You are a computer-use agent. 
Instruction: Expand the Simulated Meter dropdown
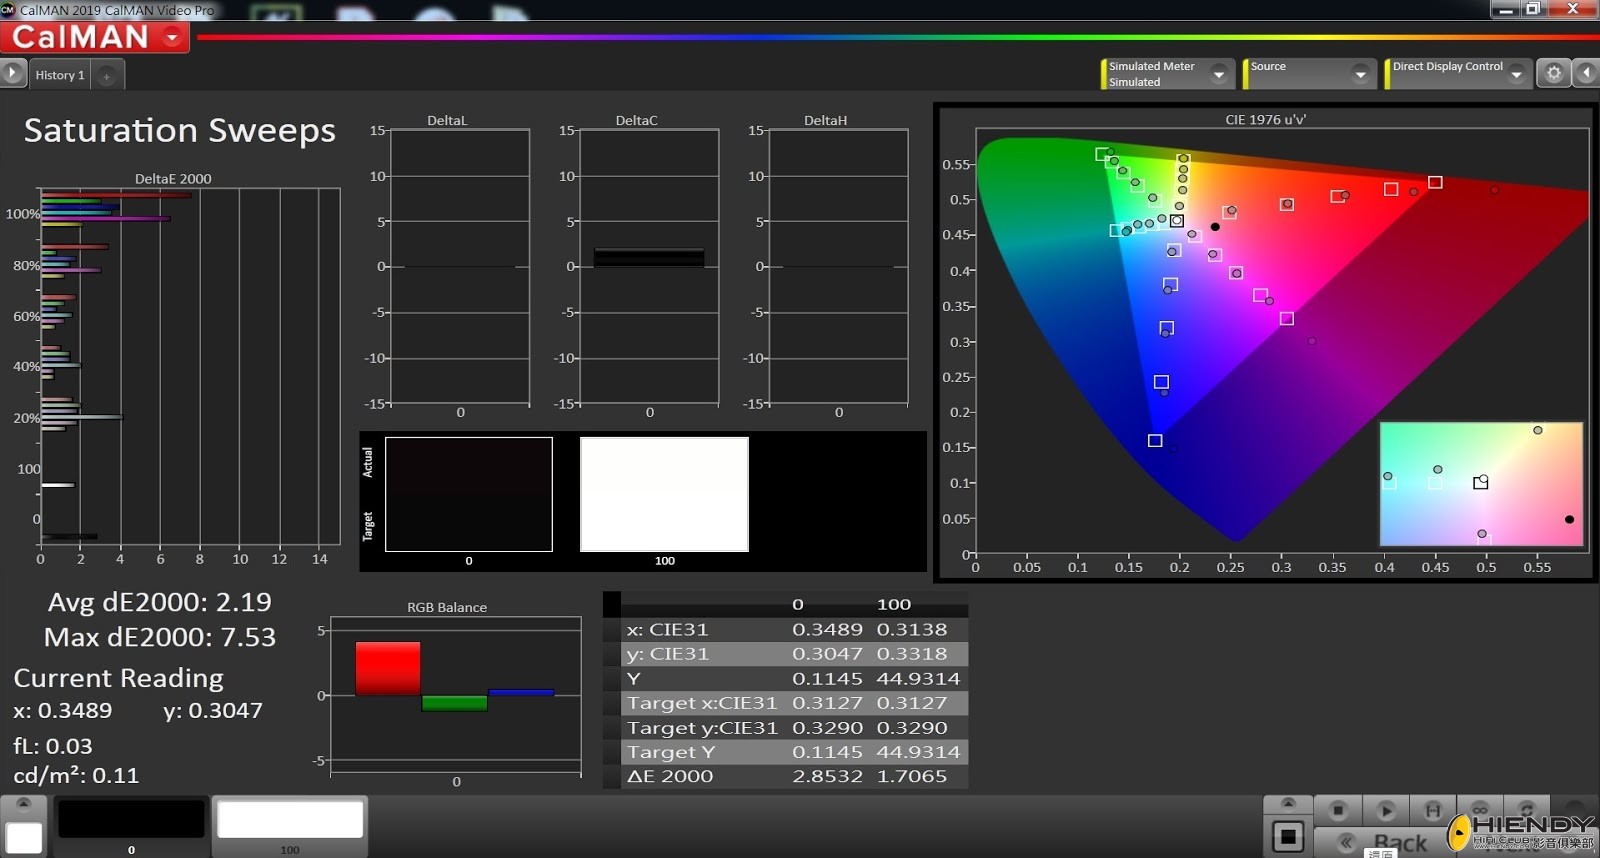tap(1218, 74)
